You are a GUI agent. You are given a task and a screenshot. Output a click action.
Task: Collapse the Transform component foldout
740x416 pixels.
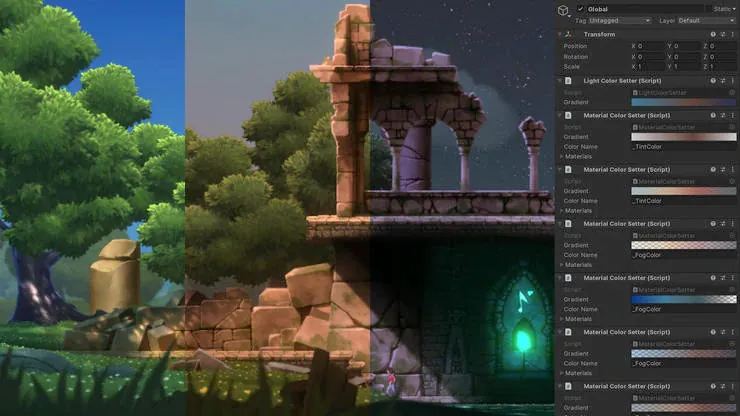point(560,34)
